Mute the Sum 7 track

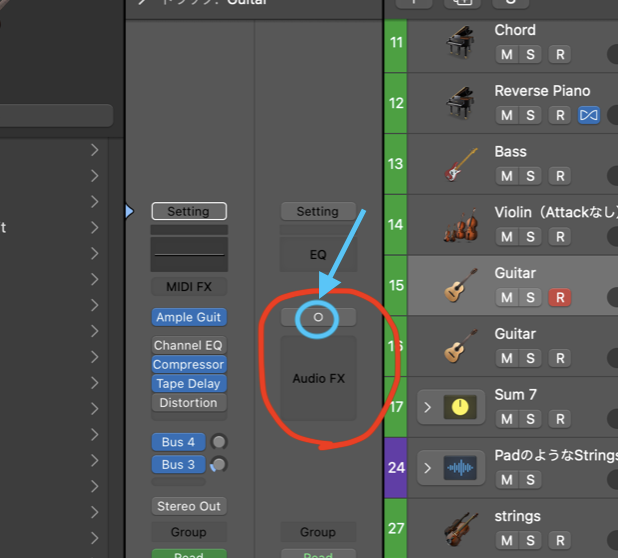point(507,419)
